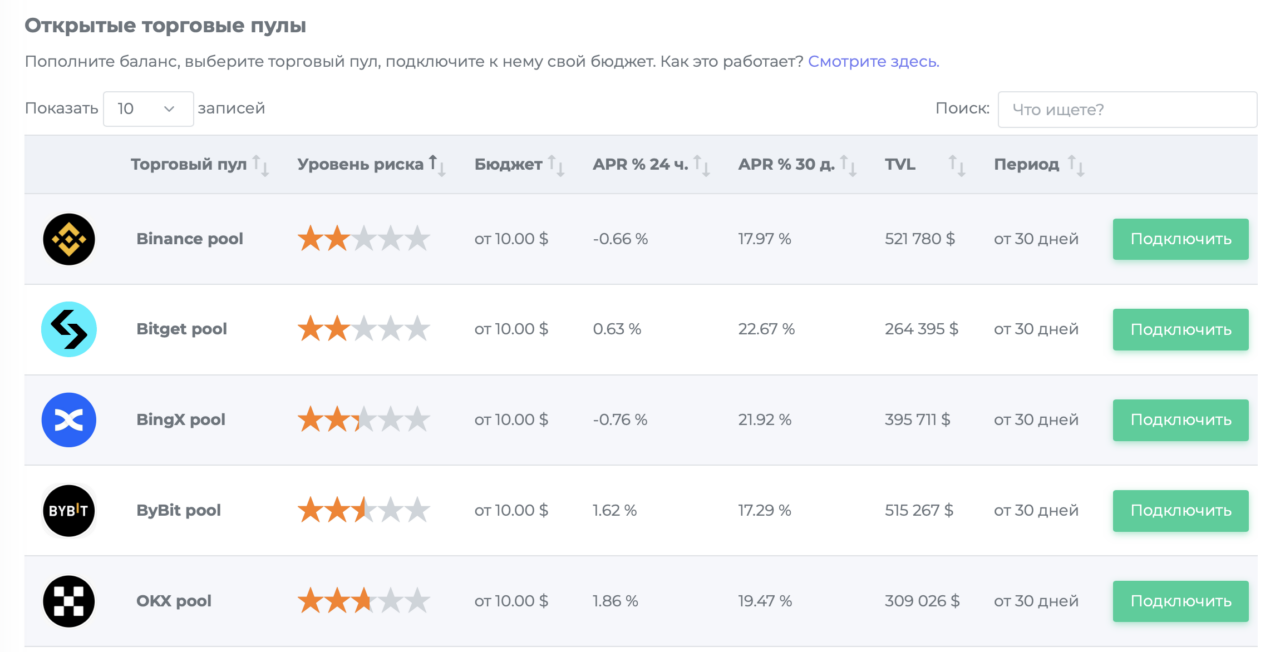
Task: Click the Торговый пул column header text
Action: click(188, 165)
